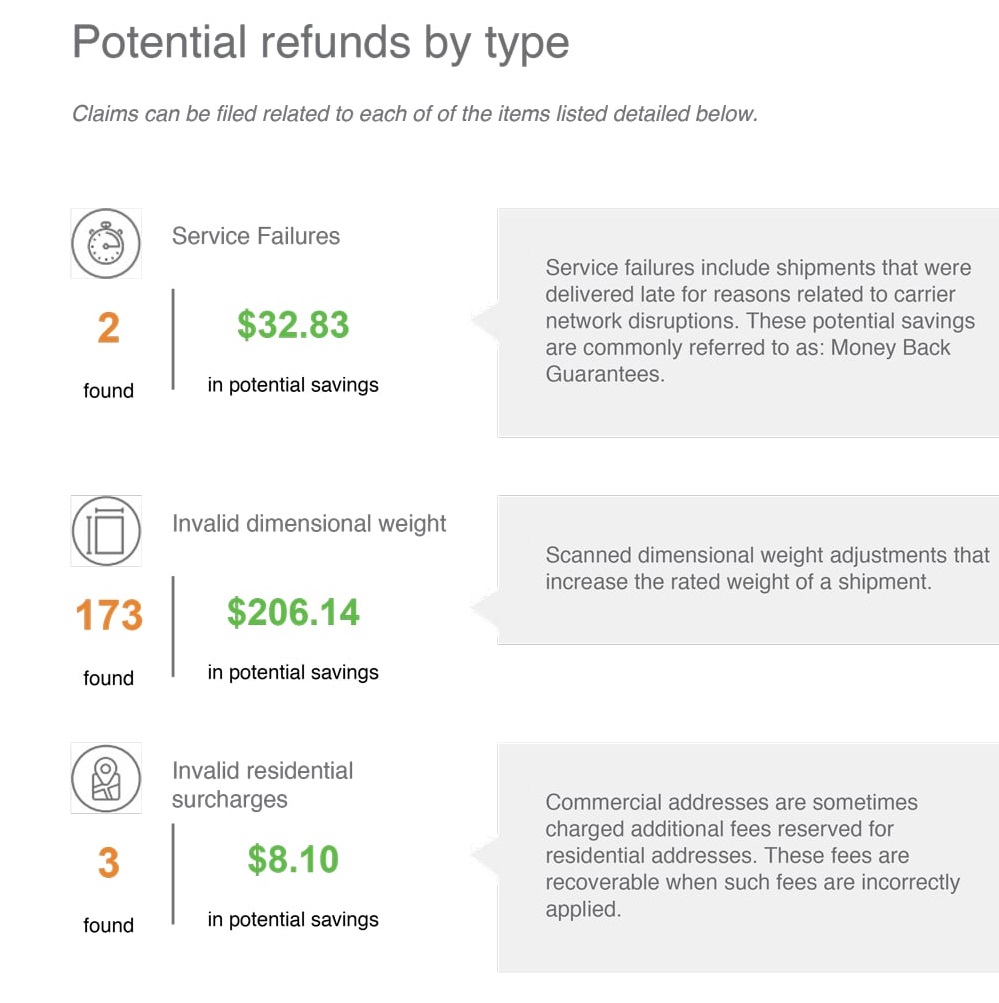Select the orange 2 found count
The image size is (999, 1003).
(x=109, y=328)
